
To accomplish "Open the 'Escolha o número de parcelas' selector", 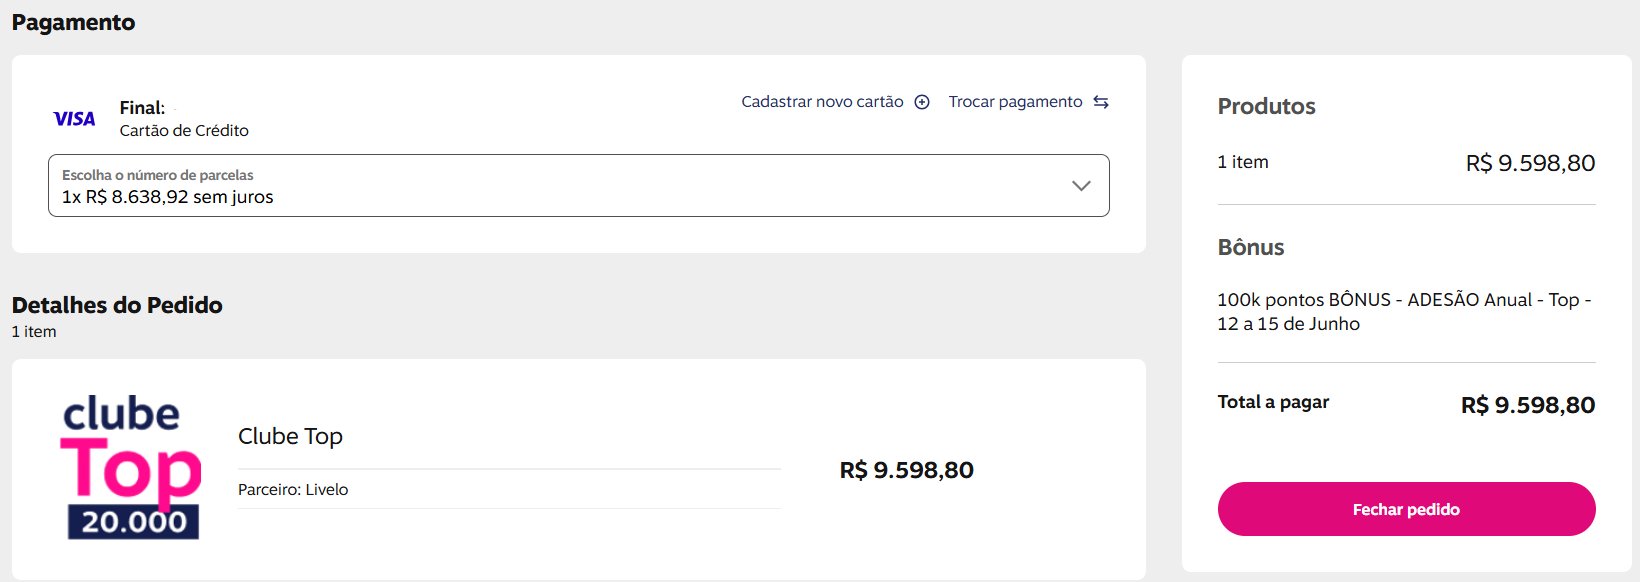I will (x=579, y=185).
